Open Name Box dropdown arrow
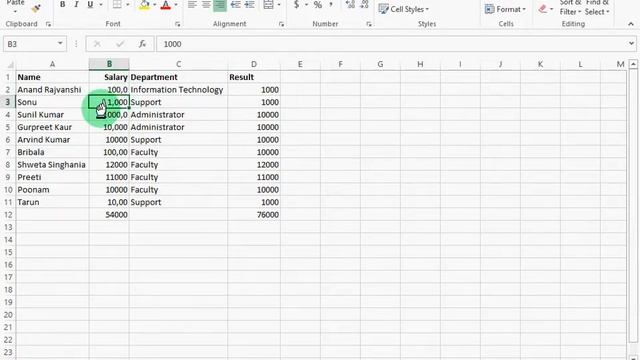The width and height of the screenshot is (640, 360). click(x=60, y=44)
